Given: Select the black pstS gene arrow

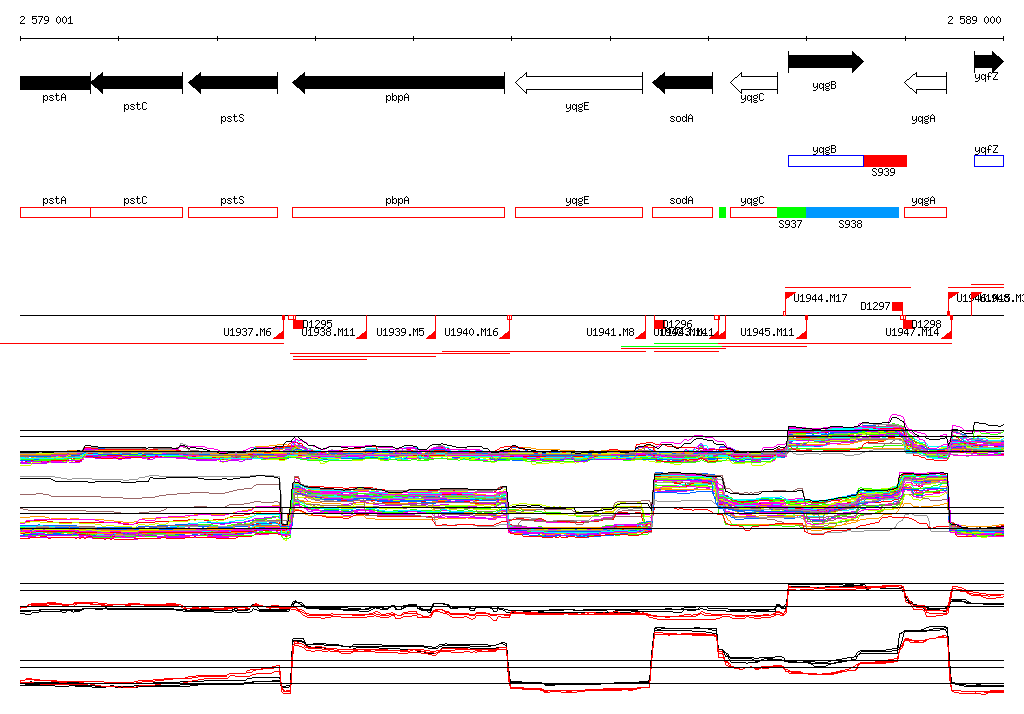Looking at the screenshot, I should point(233,83).
